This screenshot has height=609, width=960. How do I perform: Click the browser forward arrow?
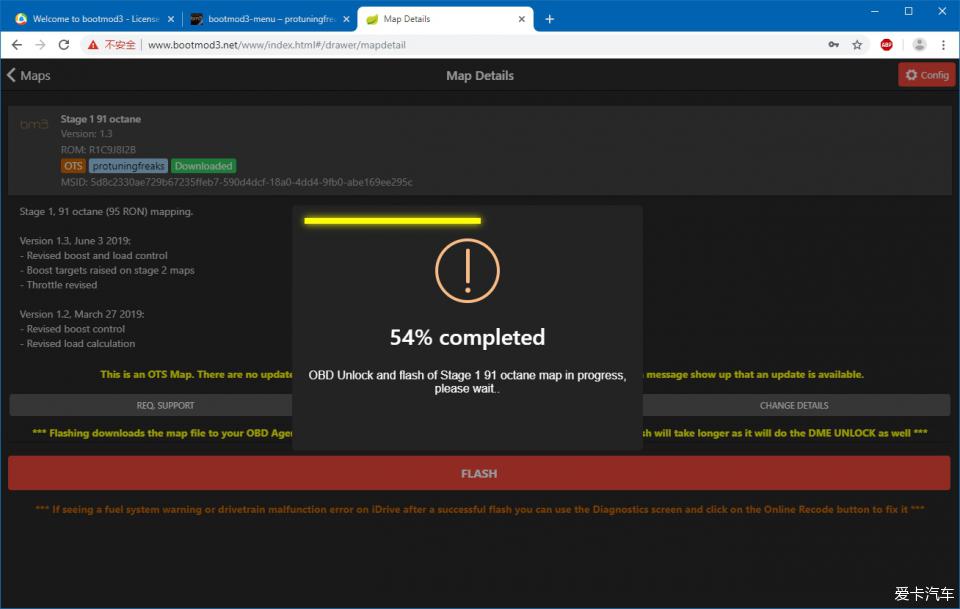coord(40,45)
